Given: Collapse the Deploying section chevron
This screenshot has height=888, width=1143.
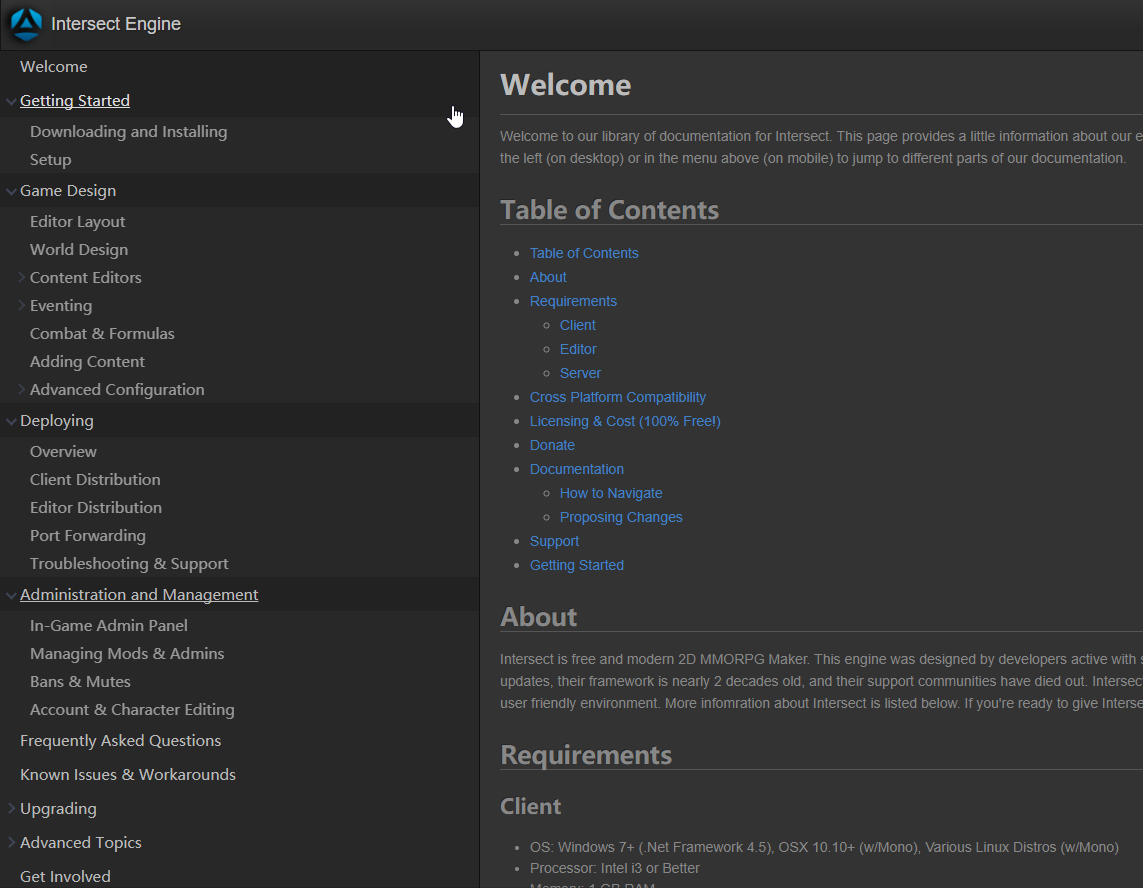Looking at the screenshot, I should pos(11,421).
